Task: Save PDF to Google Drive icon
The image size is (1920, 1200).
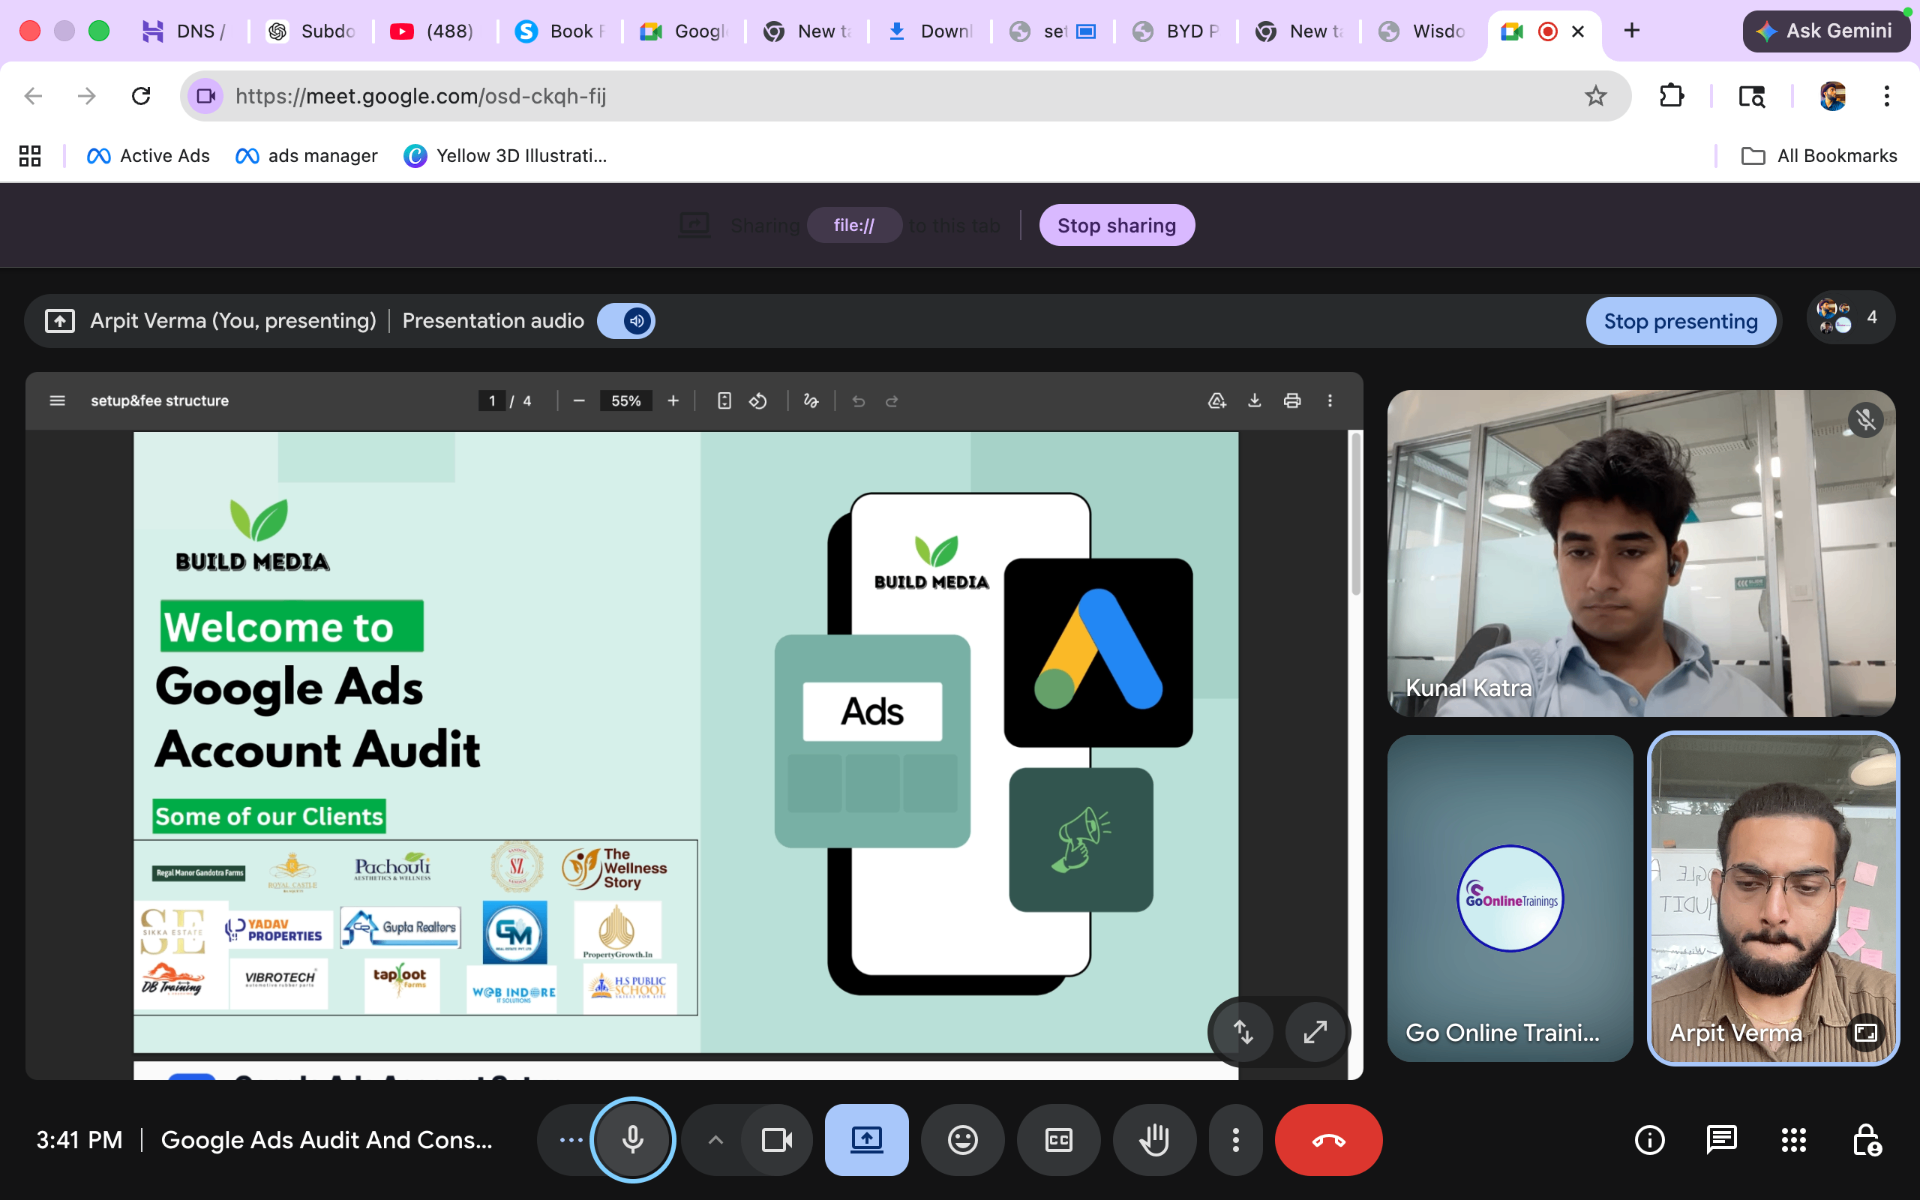Action: pos(1217,401)
